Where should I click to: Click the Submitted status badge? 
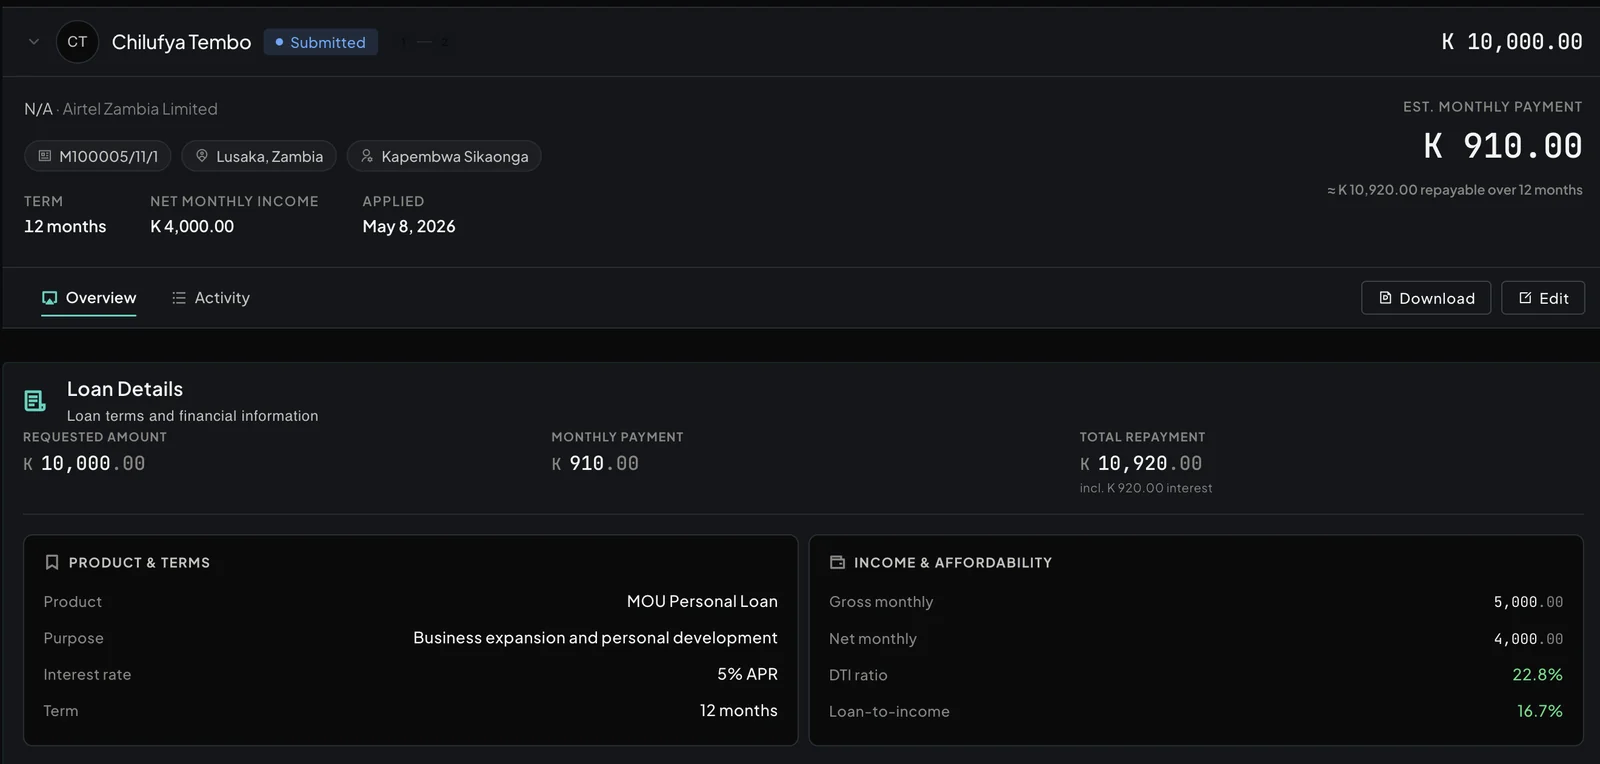point(321,42)
